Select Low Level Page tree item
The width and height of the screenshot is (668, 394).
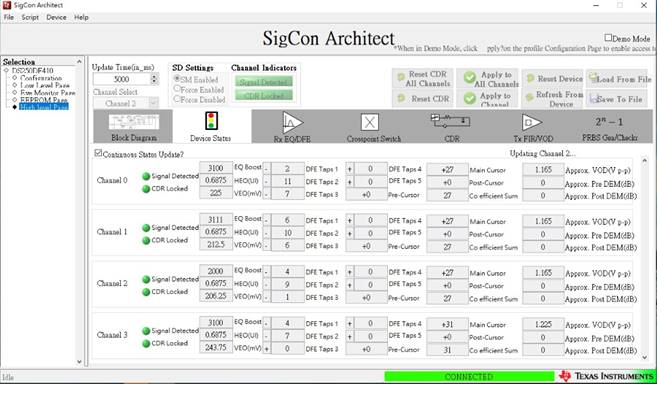(45, 85)
